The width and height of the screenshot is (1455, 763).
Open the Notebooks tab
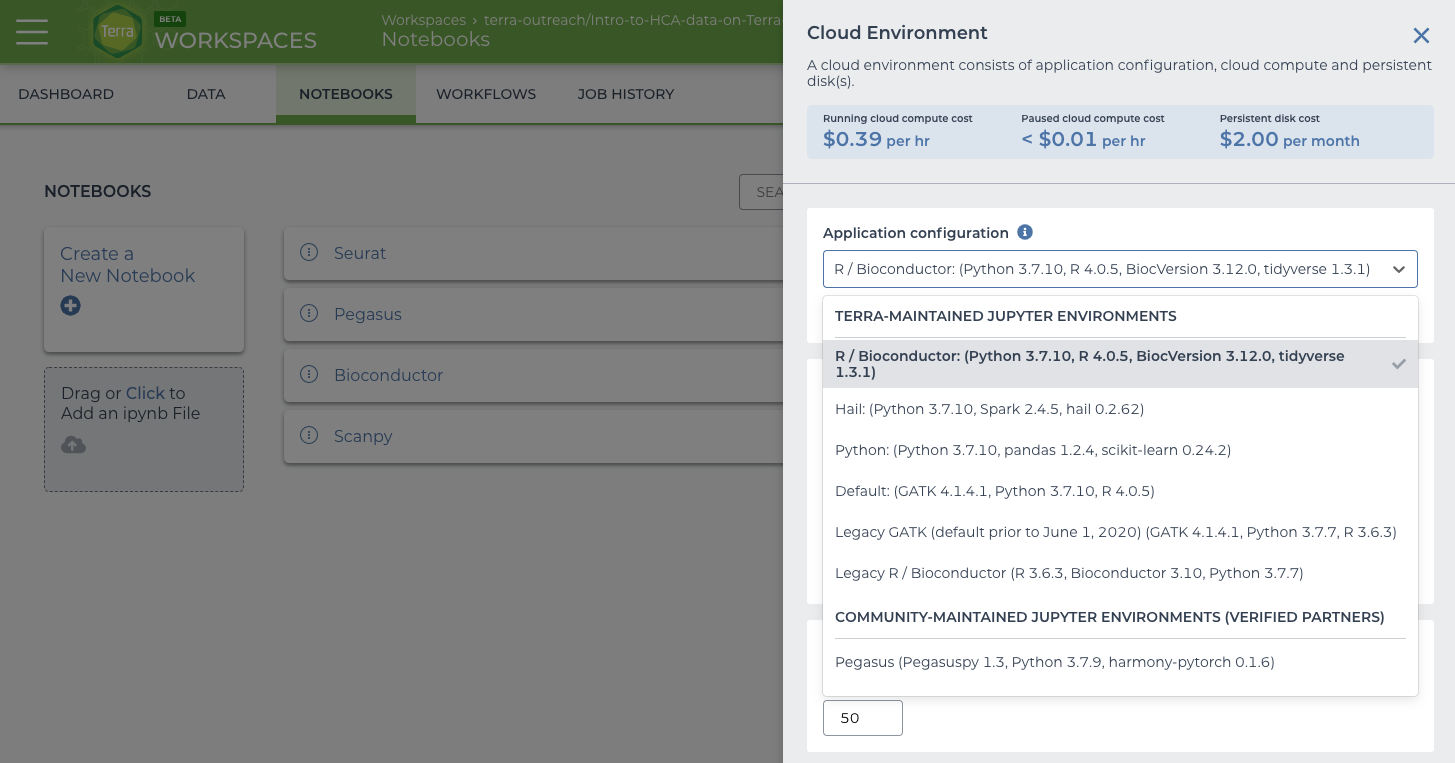pos(346,94)
